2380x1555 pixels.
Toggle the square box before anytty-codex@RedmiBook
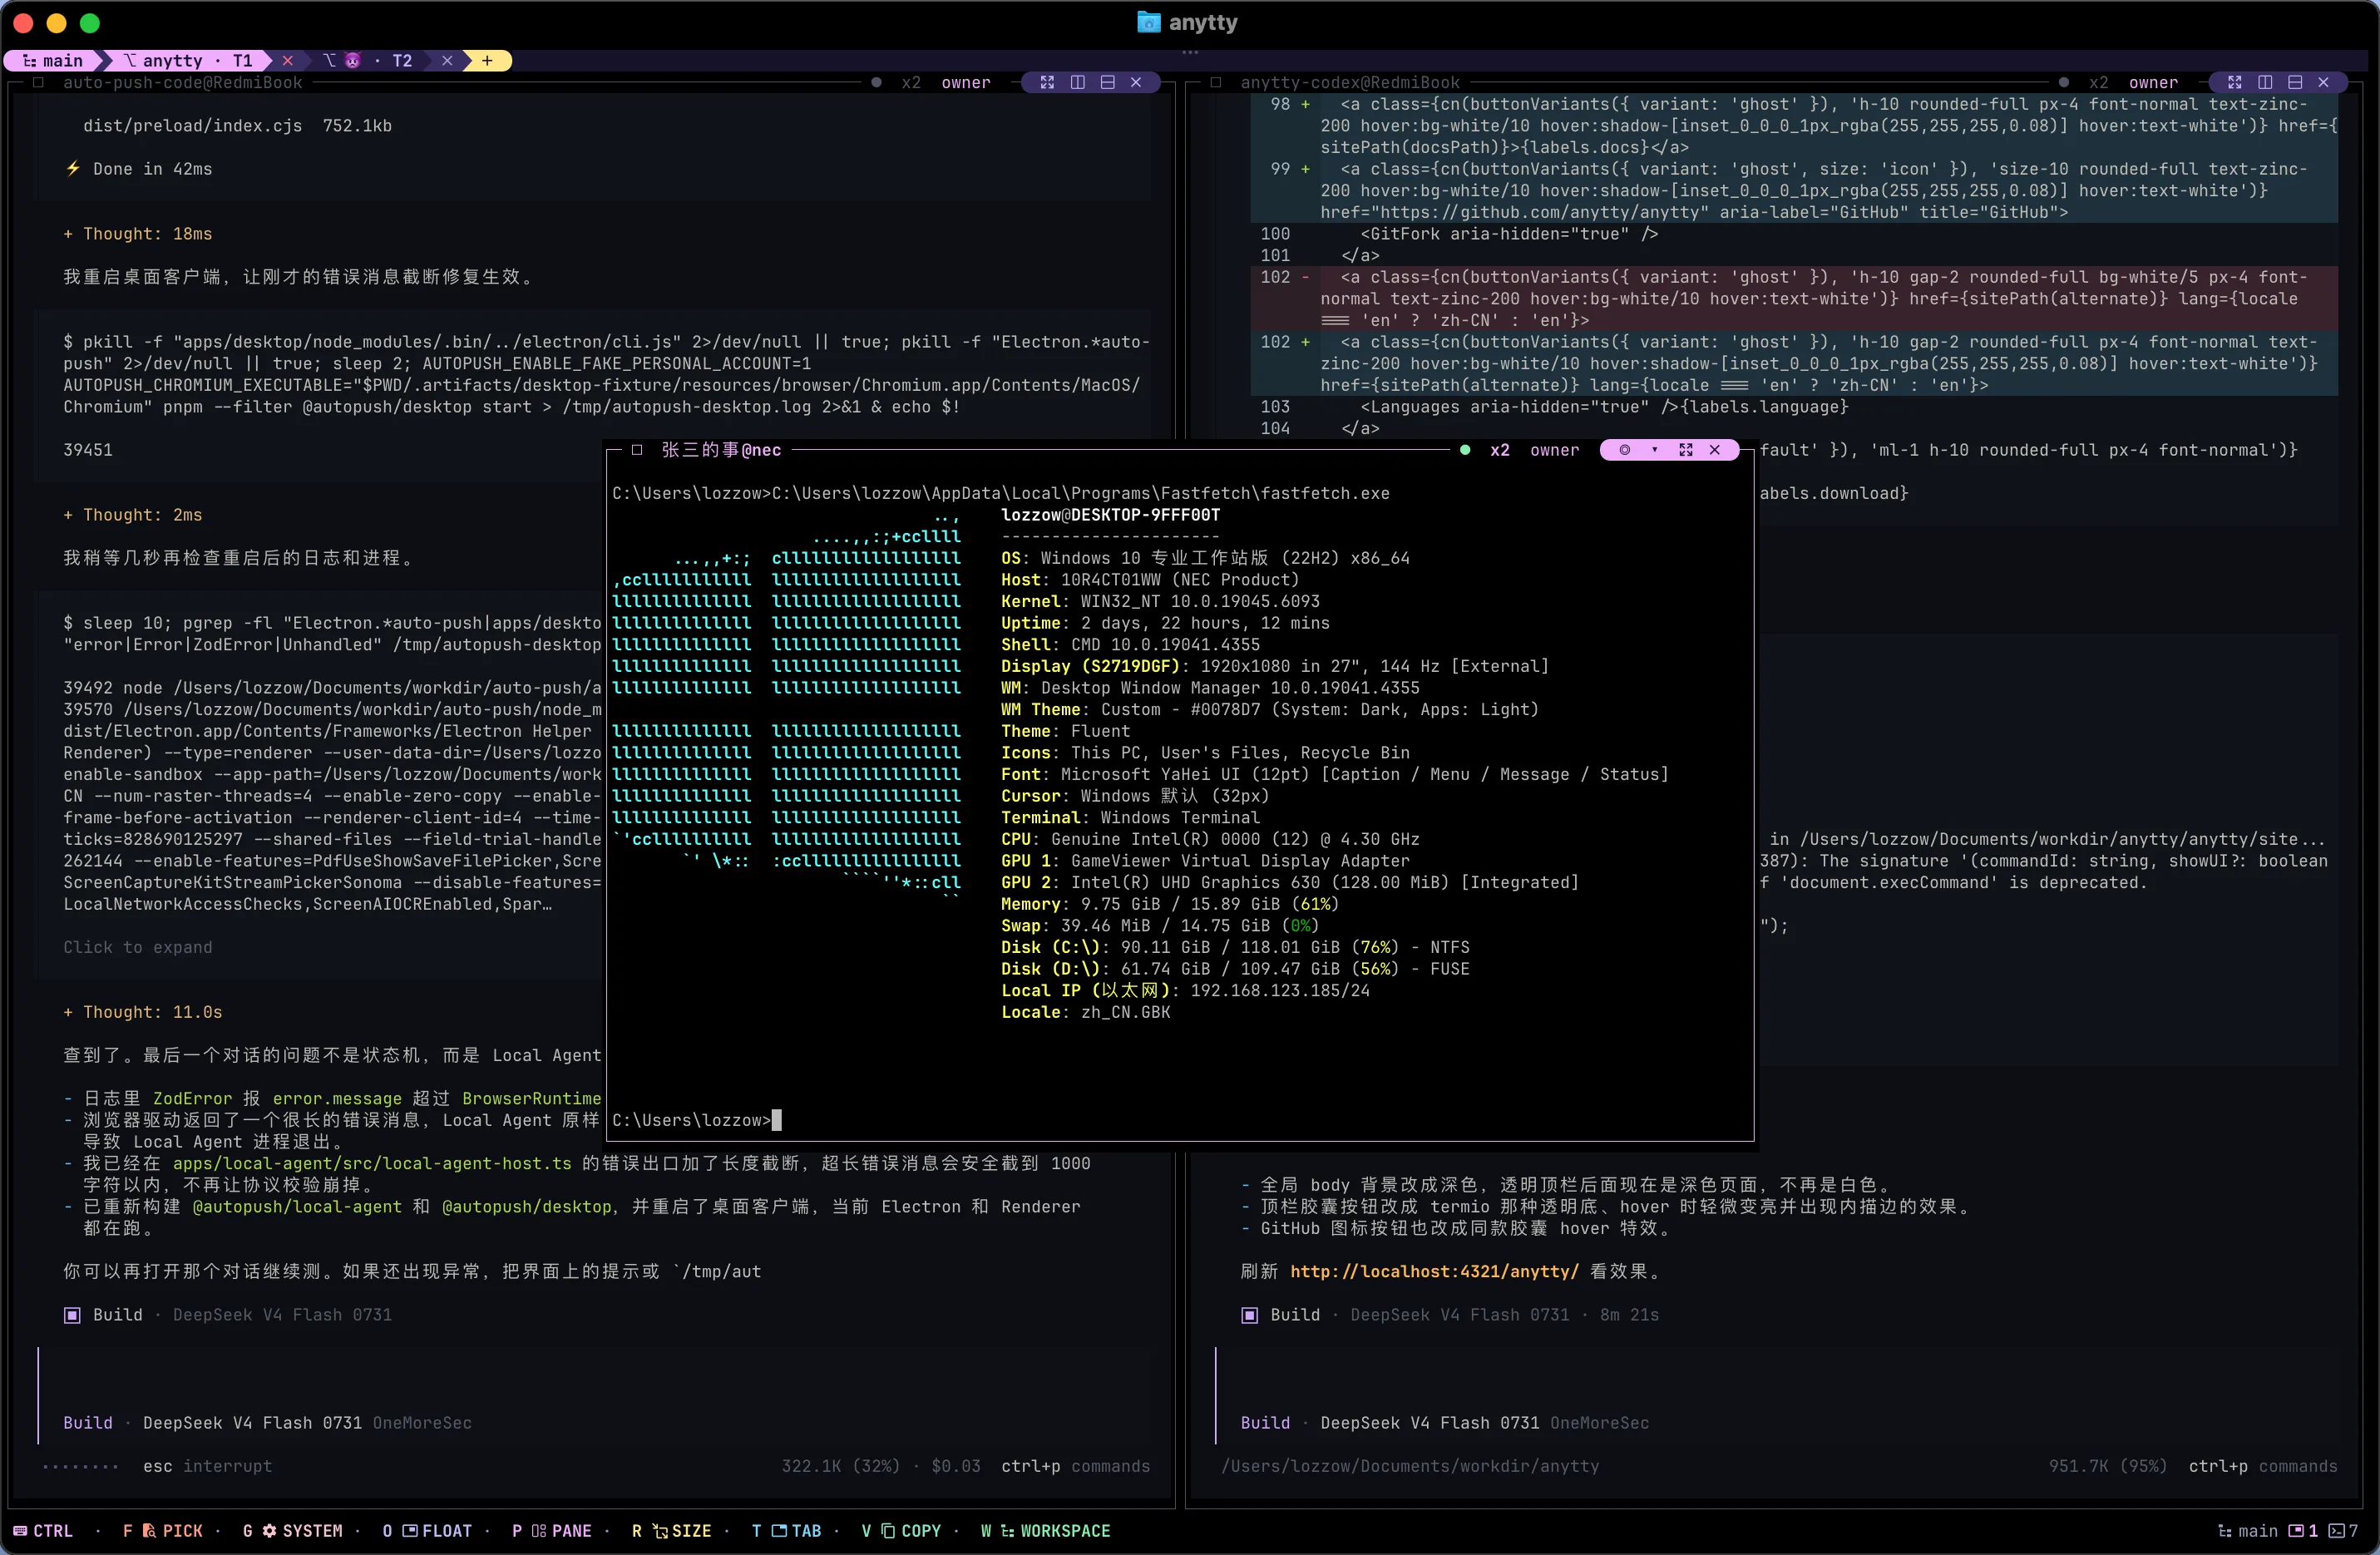(1216, 83)
